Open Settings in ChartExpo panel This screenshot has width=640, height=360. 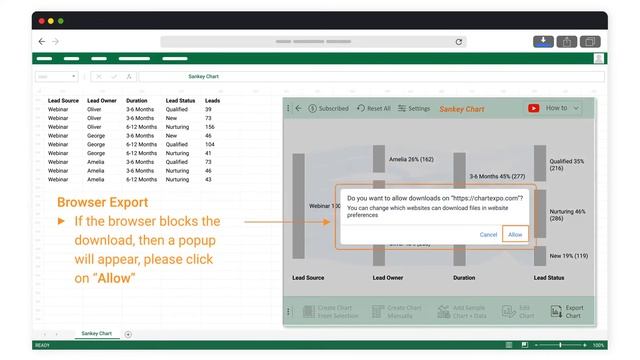click(414, 108)
